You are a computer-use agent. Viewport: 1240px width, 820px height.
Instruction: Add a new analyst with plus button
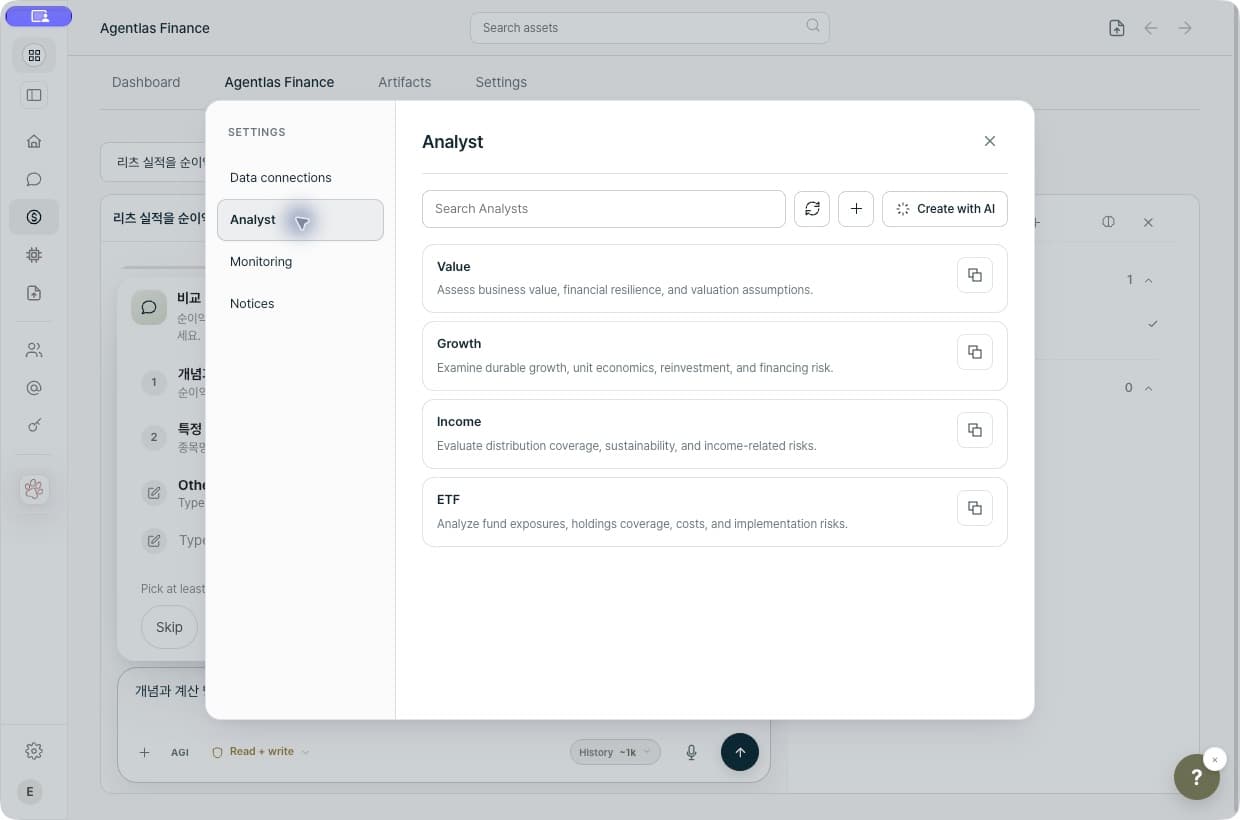coord(856,209)
